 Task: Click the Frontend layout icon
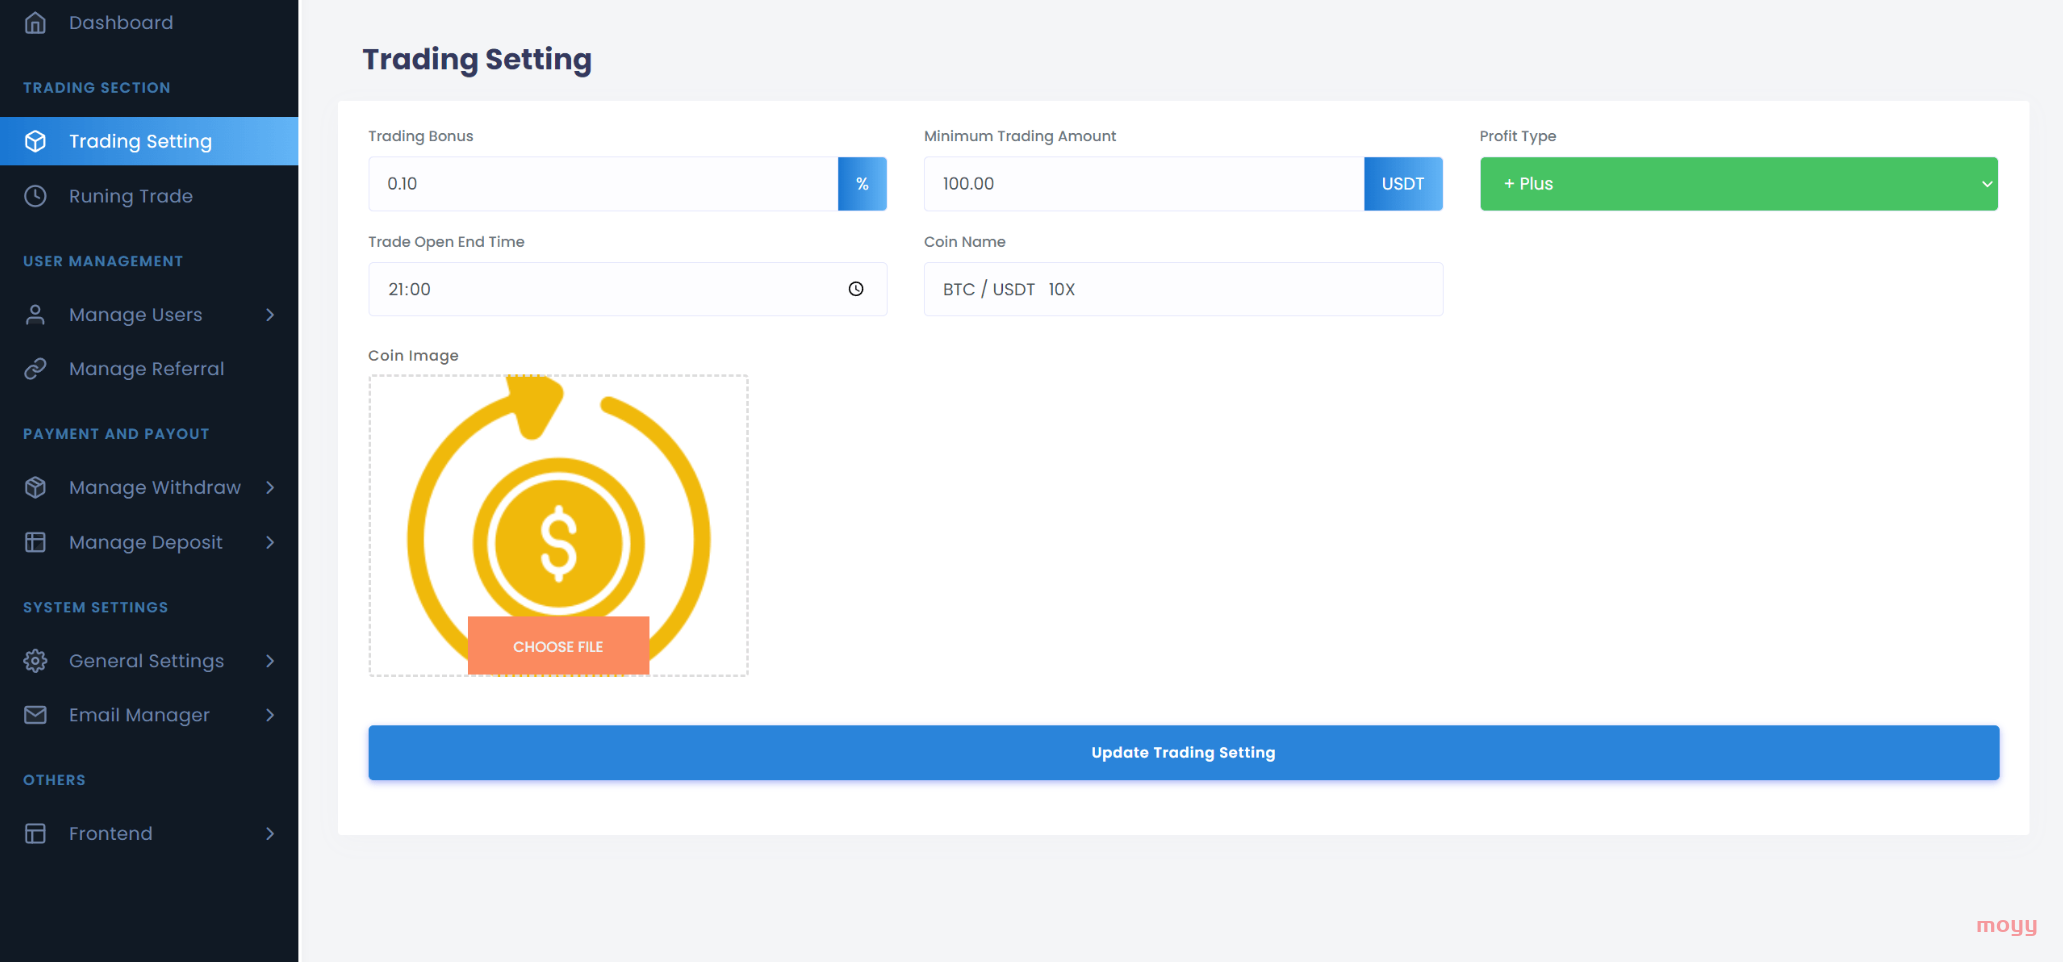point(35,833)
